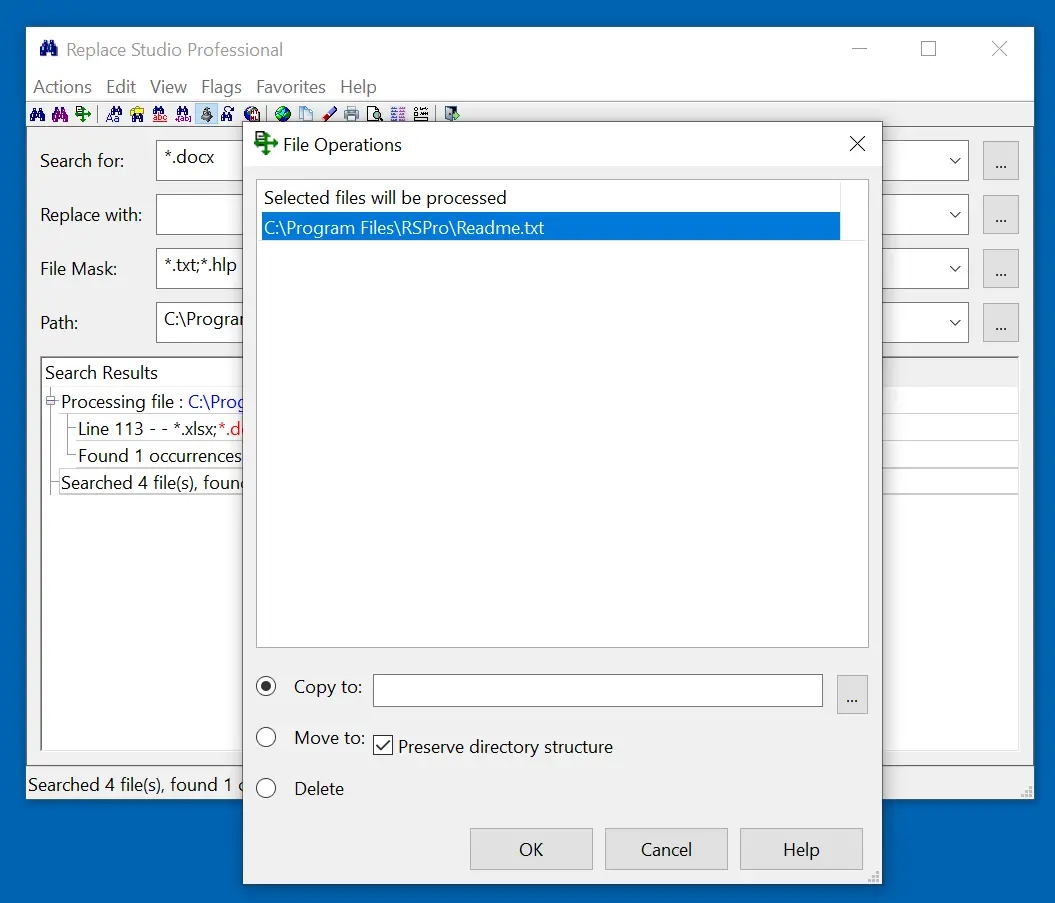
Task: Toggle the binoculars with yellow folder icon
Action: tap(137, 114)
